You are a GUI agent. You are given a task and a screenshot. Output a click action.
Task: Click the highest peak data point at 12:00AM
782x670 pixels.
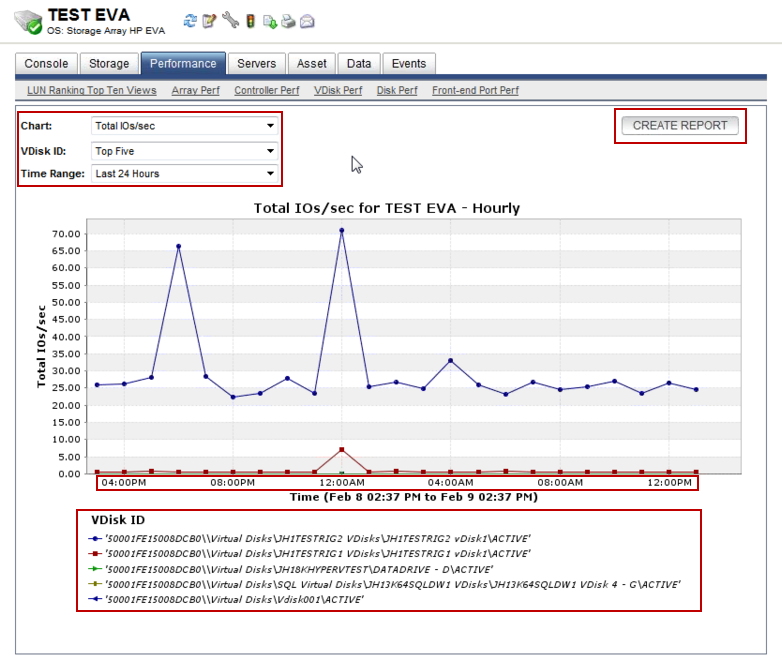(x=342, y=230)
